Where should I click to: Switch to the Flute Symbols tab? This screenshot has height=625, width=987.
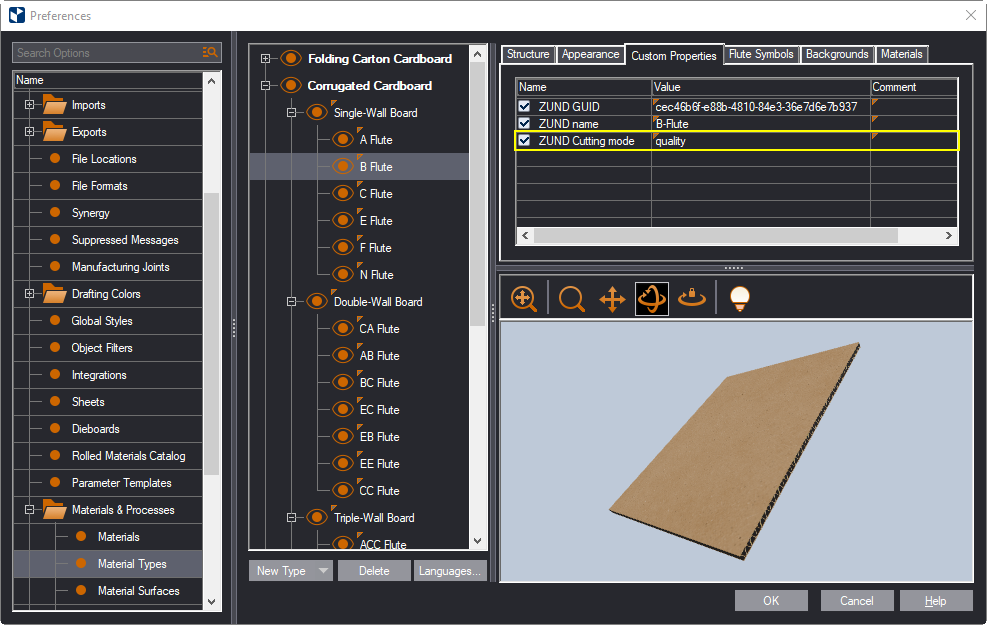coord(761,55)
